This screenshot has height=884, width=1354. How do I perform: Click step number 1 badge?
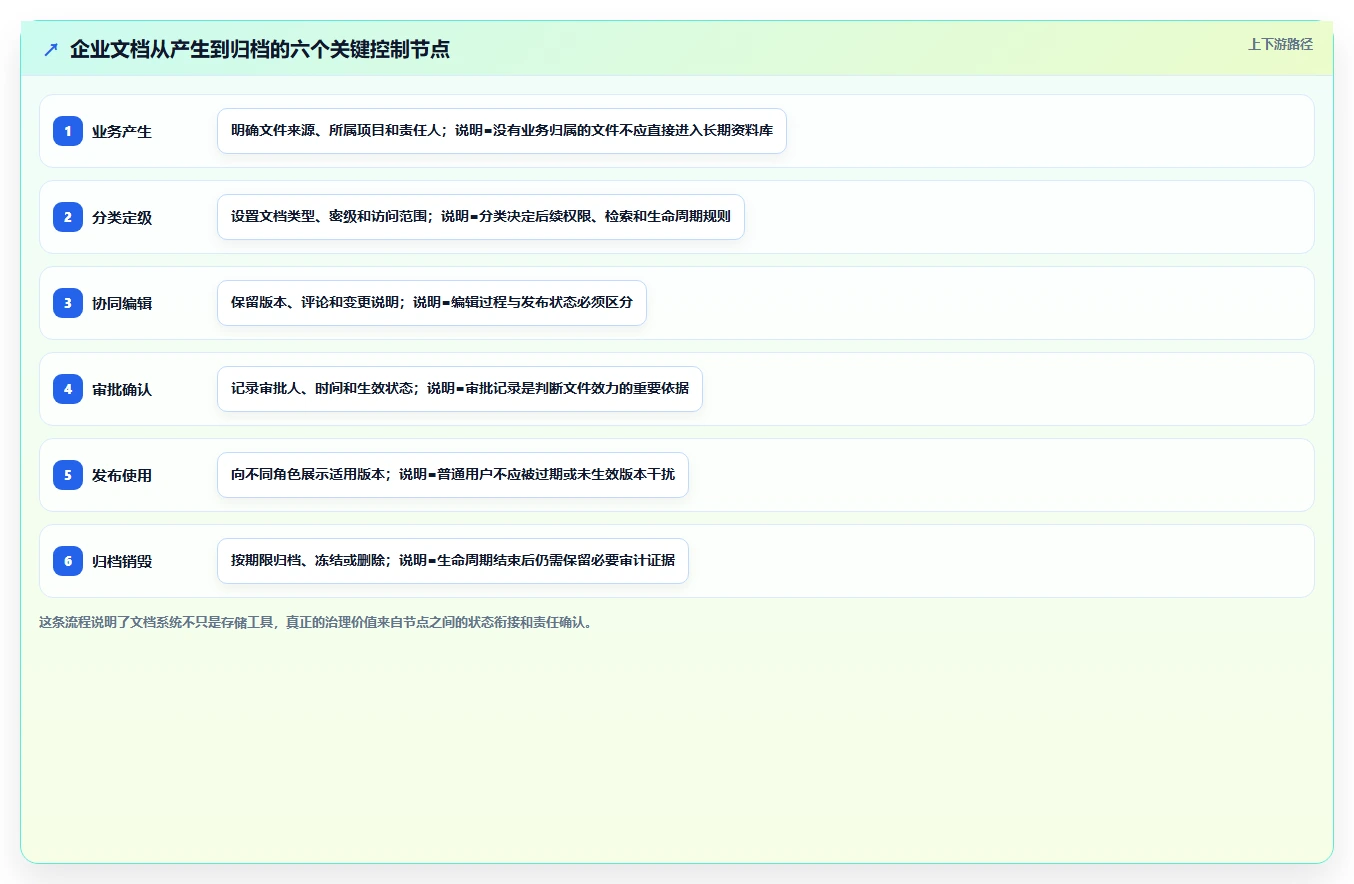[x=68, y=131]
